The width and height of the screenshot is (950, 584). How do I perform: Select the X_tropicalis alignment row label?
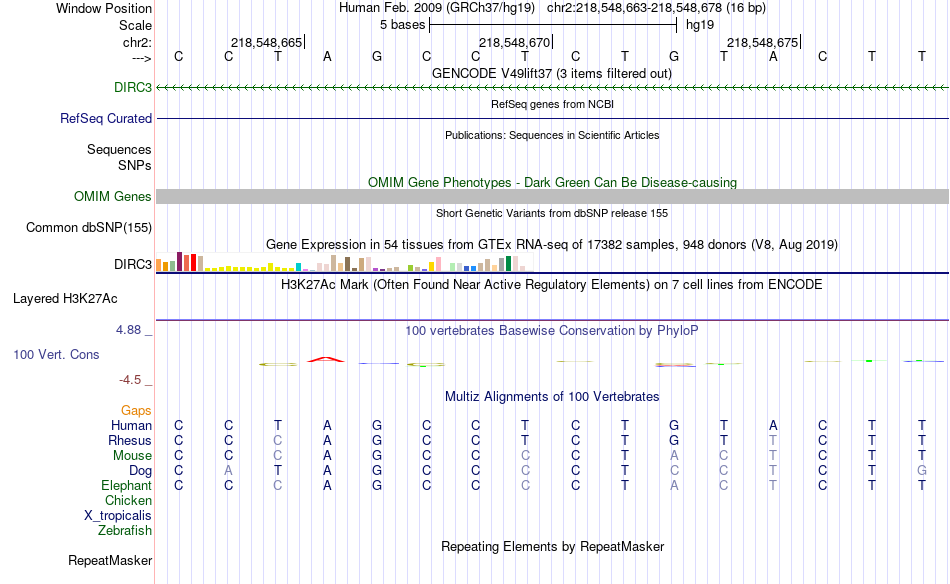tap(118, 516)
